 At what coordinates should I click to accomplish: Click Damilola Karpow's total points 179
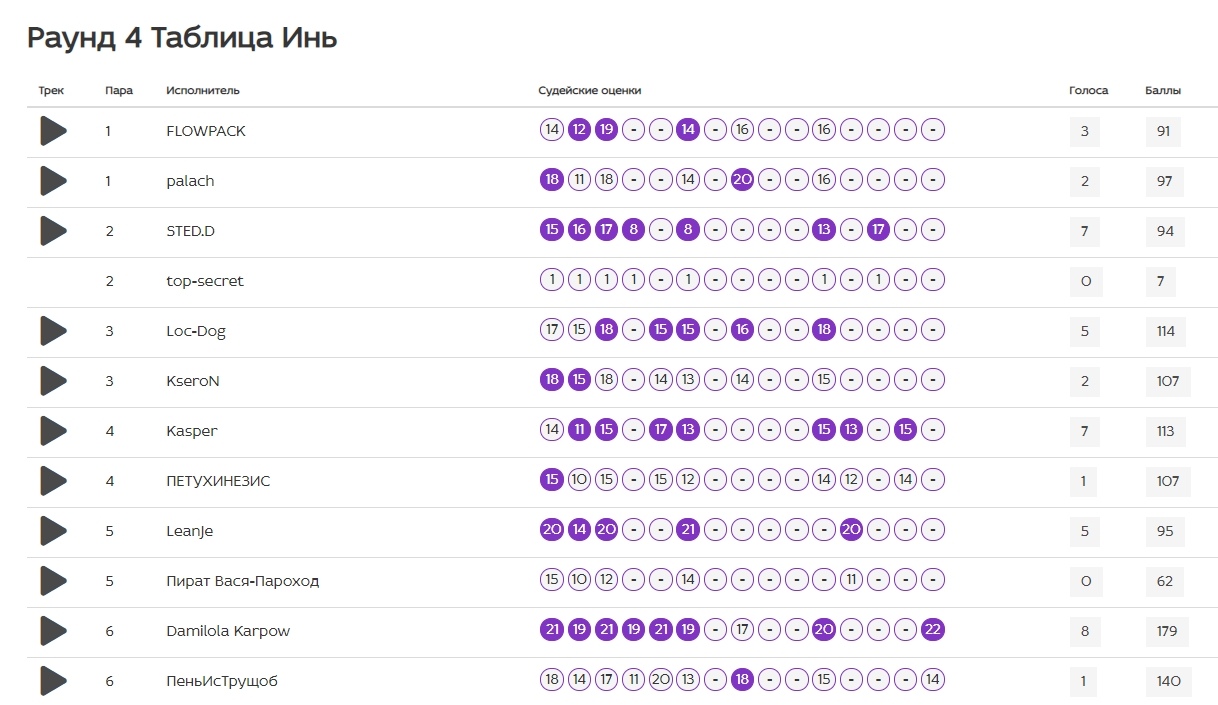click(x=1166, y=631)
